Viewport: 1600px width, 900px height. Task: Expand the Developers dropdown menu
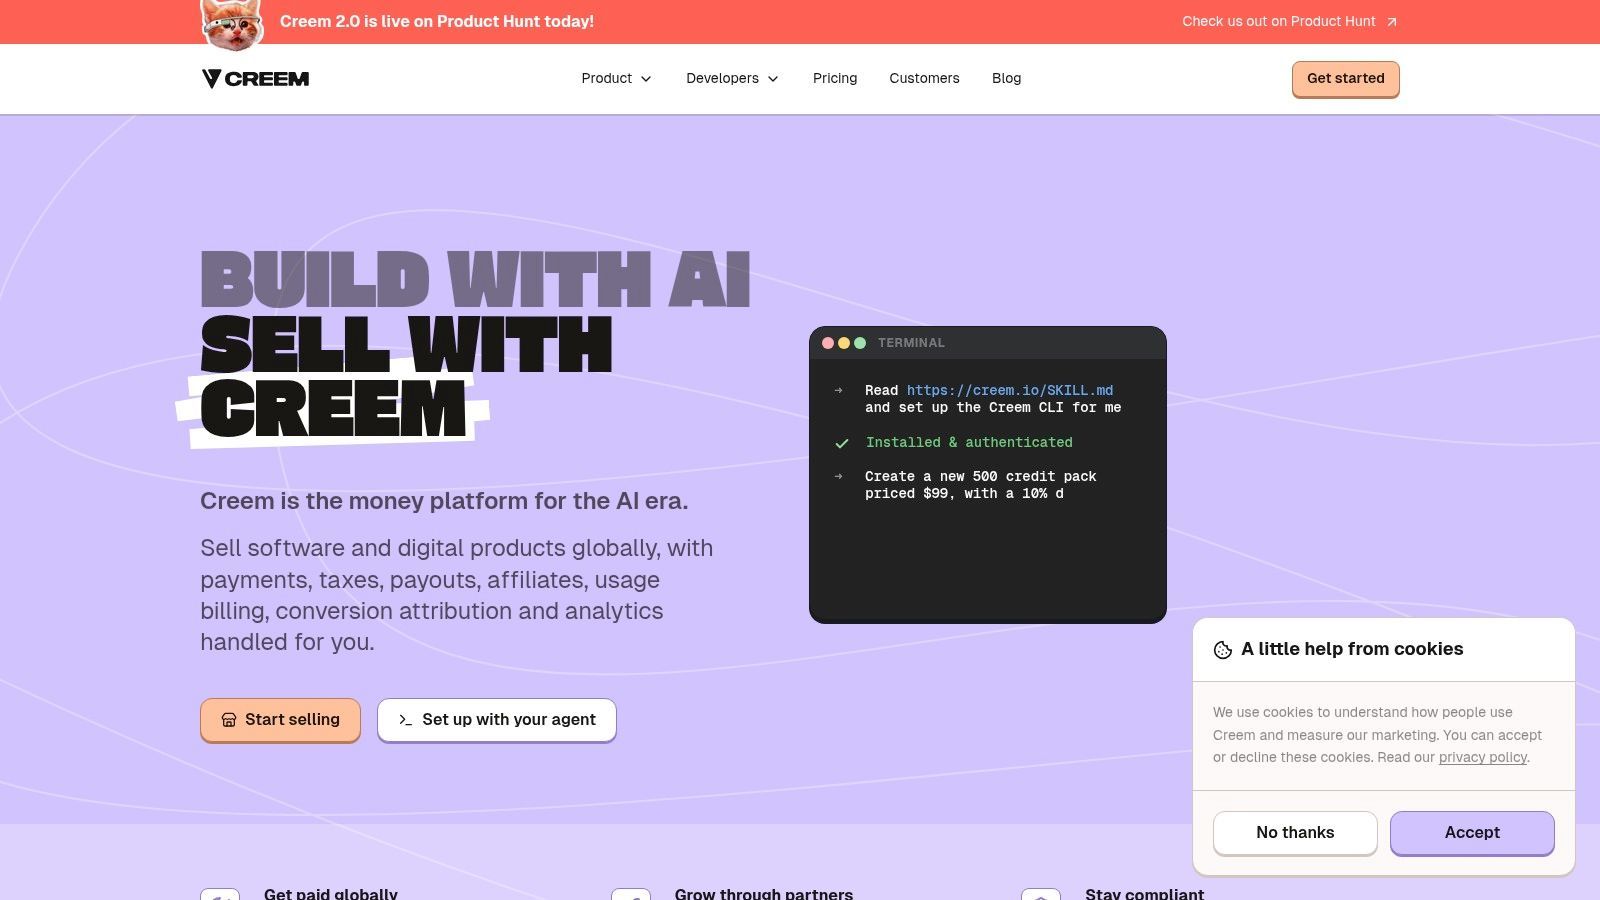click(732, 78)
